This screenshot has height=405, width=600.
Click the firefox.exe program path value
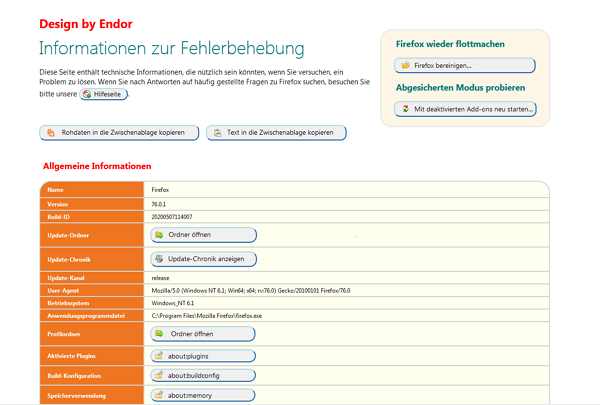(x=207, y=316)
